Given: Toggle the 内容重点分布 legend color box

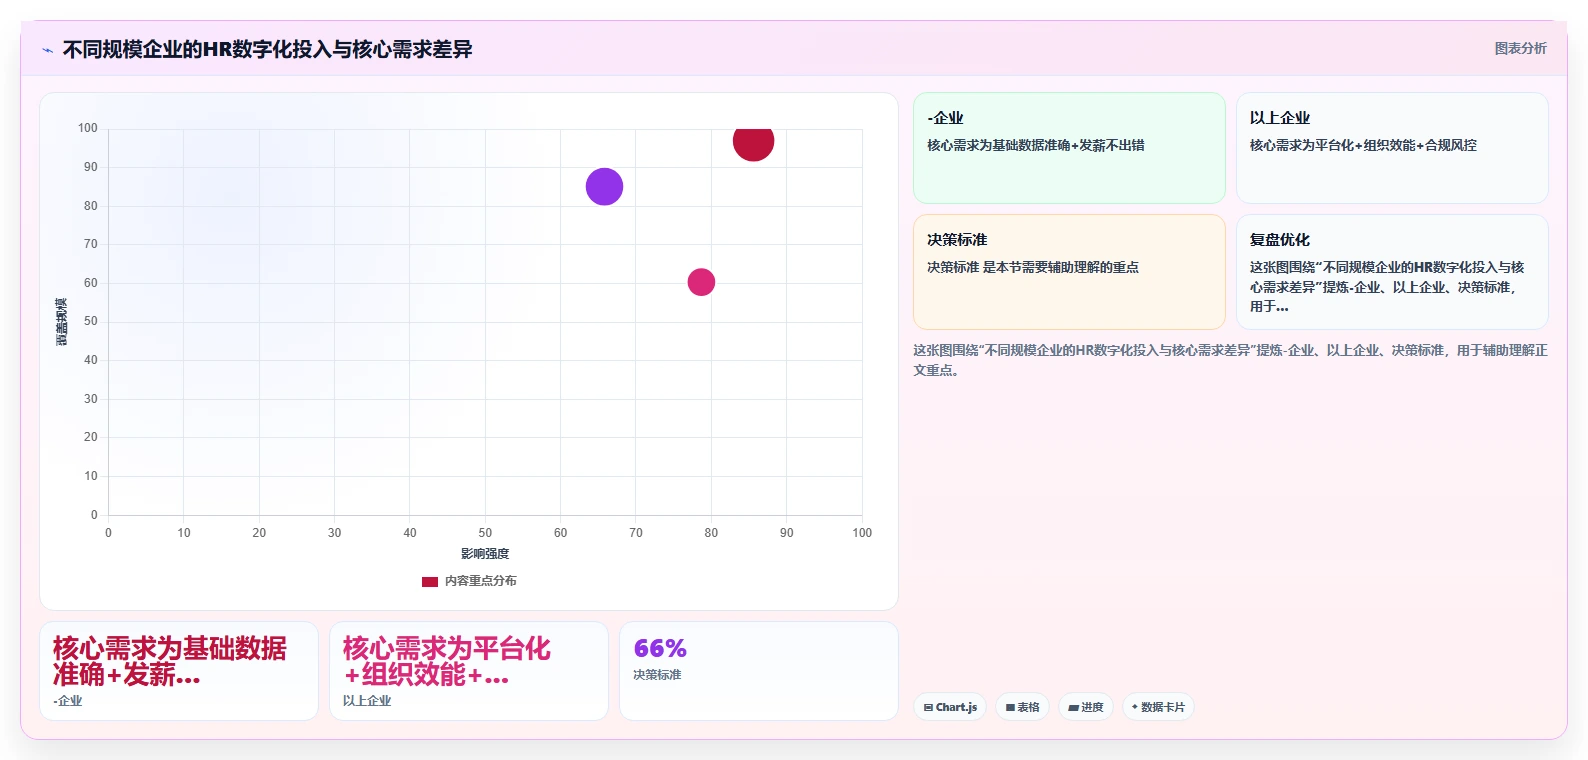Looking at the screenshot, I should click(430, 581).
